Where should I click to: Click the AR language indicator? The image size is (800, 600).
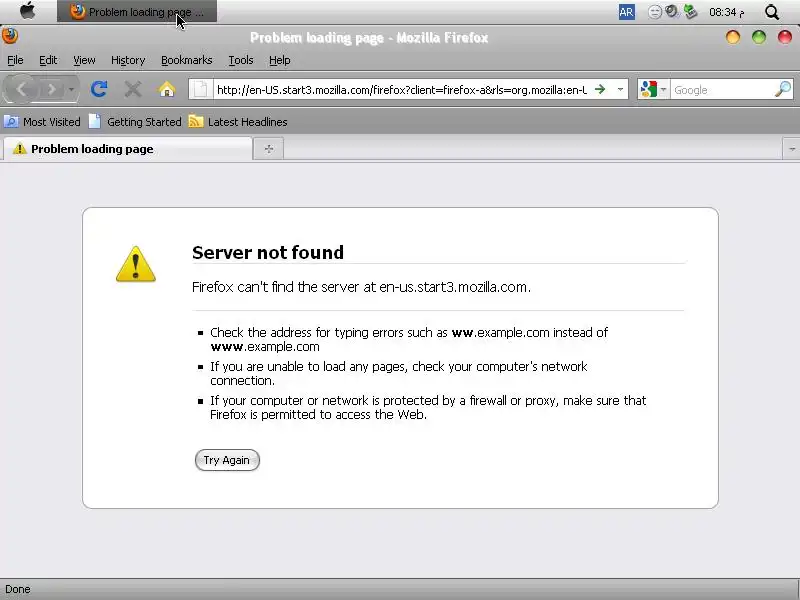(x=627, y=12)
